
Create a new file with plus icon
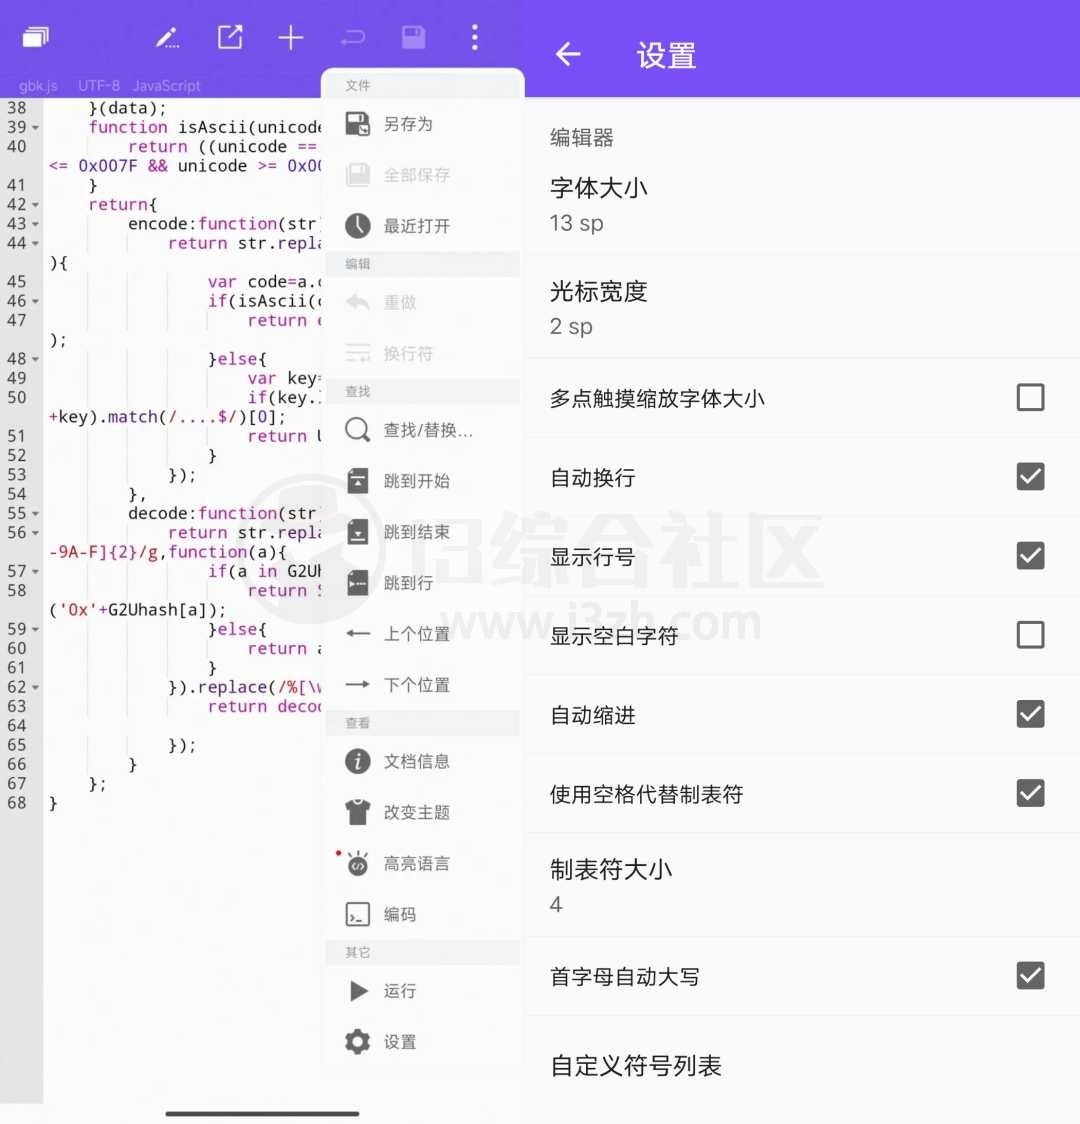(290, 37)
